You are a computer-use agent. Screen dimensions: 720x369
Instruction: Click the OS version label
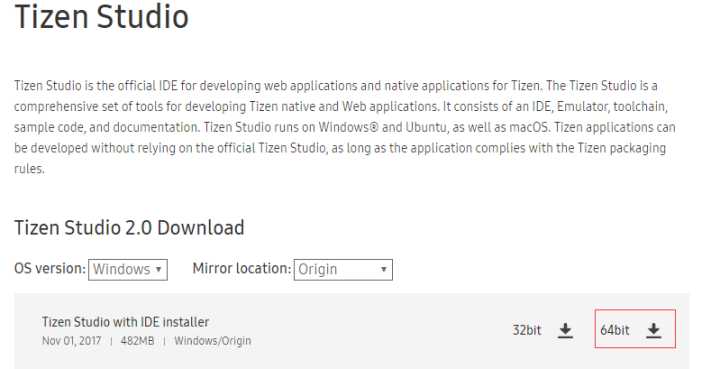tap(50, 268)
